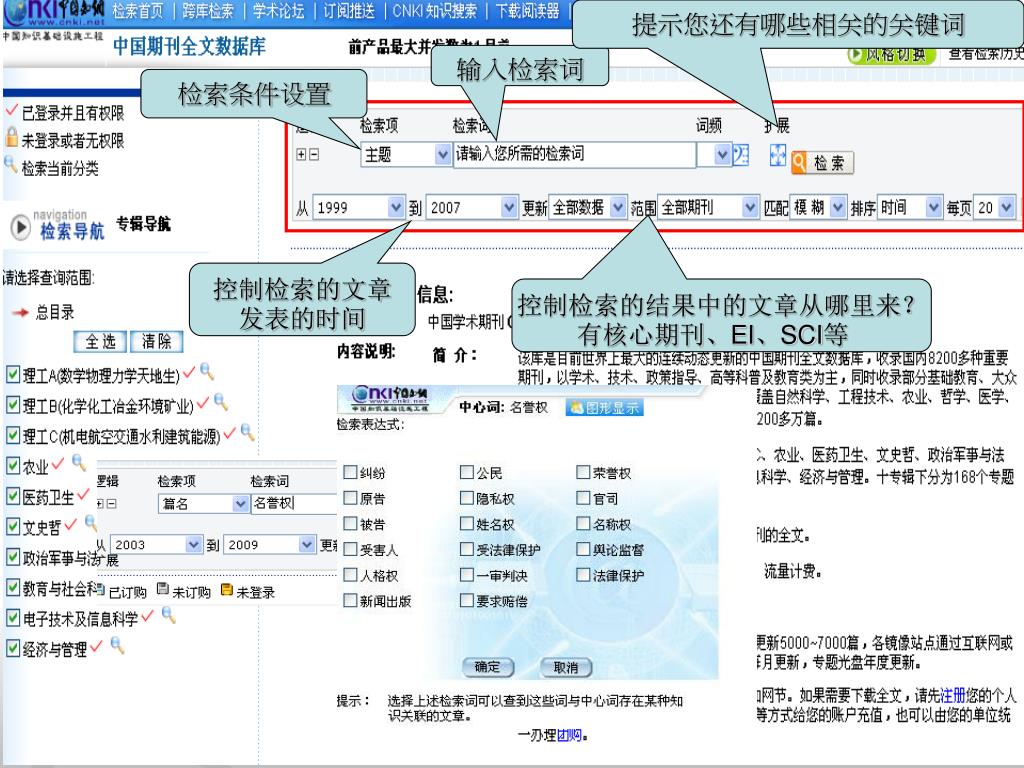
Task: Check the 隐私权 keyword checkbox
Action: tap(467, 498)
